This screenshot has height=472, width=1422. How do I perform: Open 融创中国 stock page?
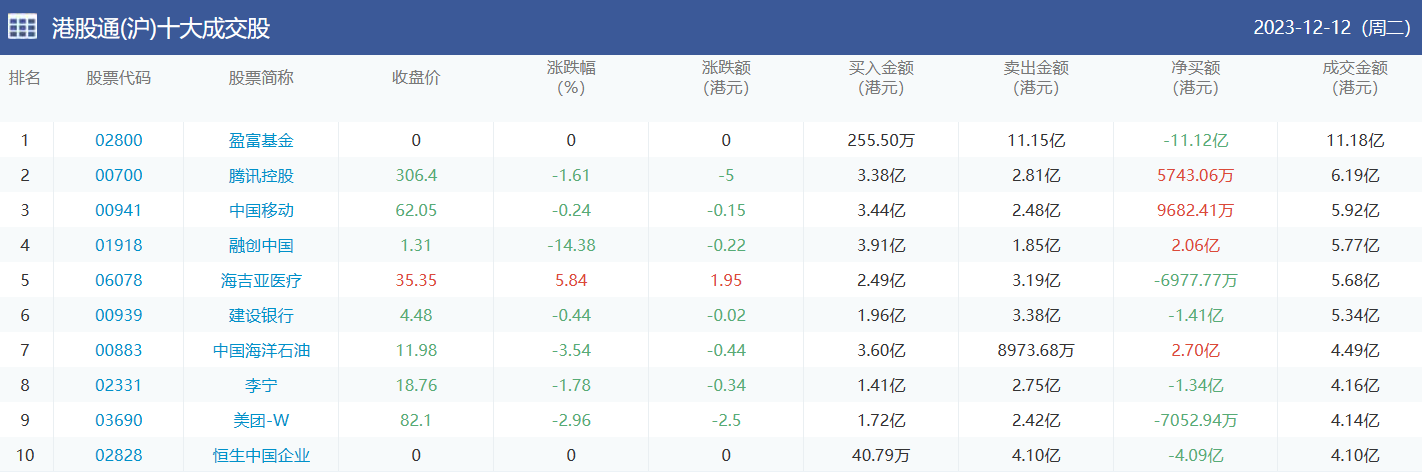[261, 246]
